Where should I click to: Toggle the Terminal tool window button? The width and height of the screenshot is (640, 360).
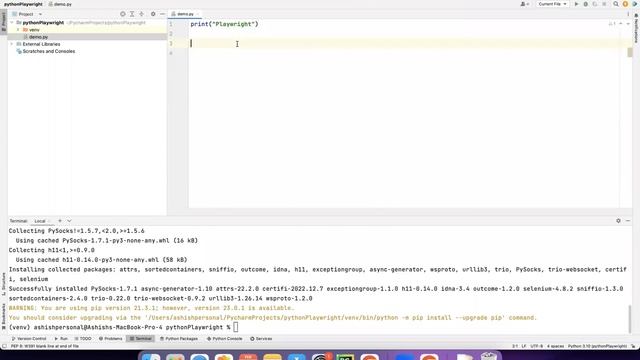coord(140,339)
